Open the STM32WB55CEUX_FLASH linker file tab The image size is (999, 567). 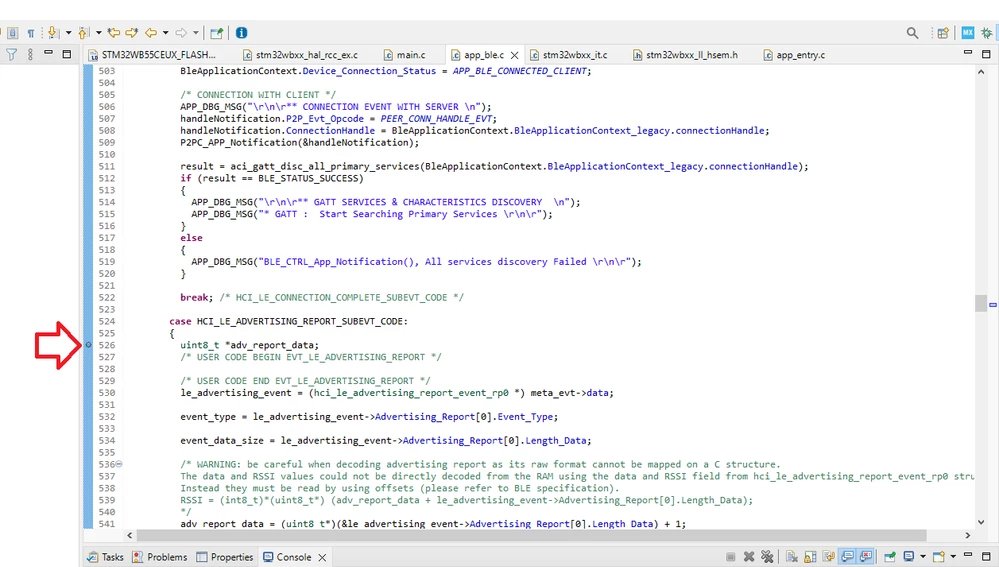(x=153, y=55)
